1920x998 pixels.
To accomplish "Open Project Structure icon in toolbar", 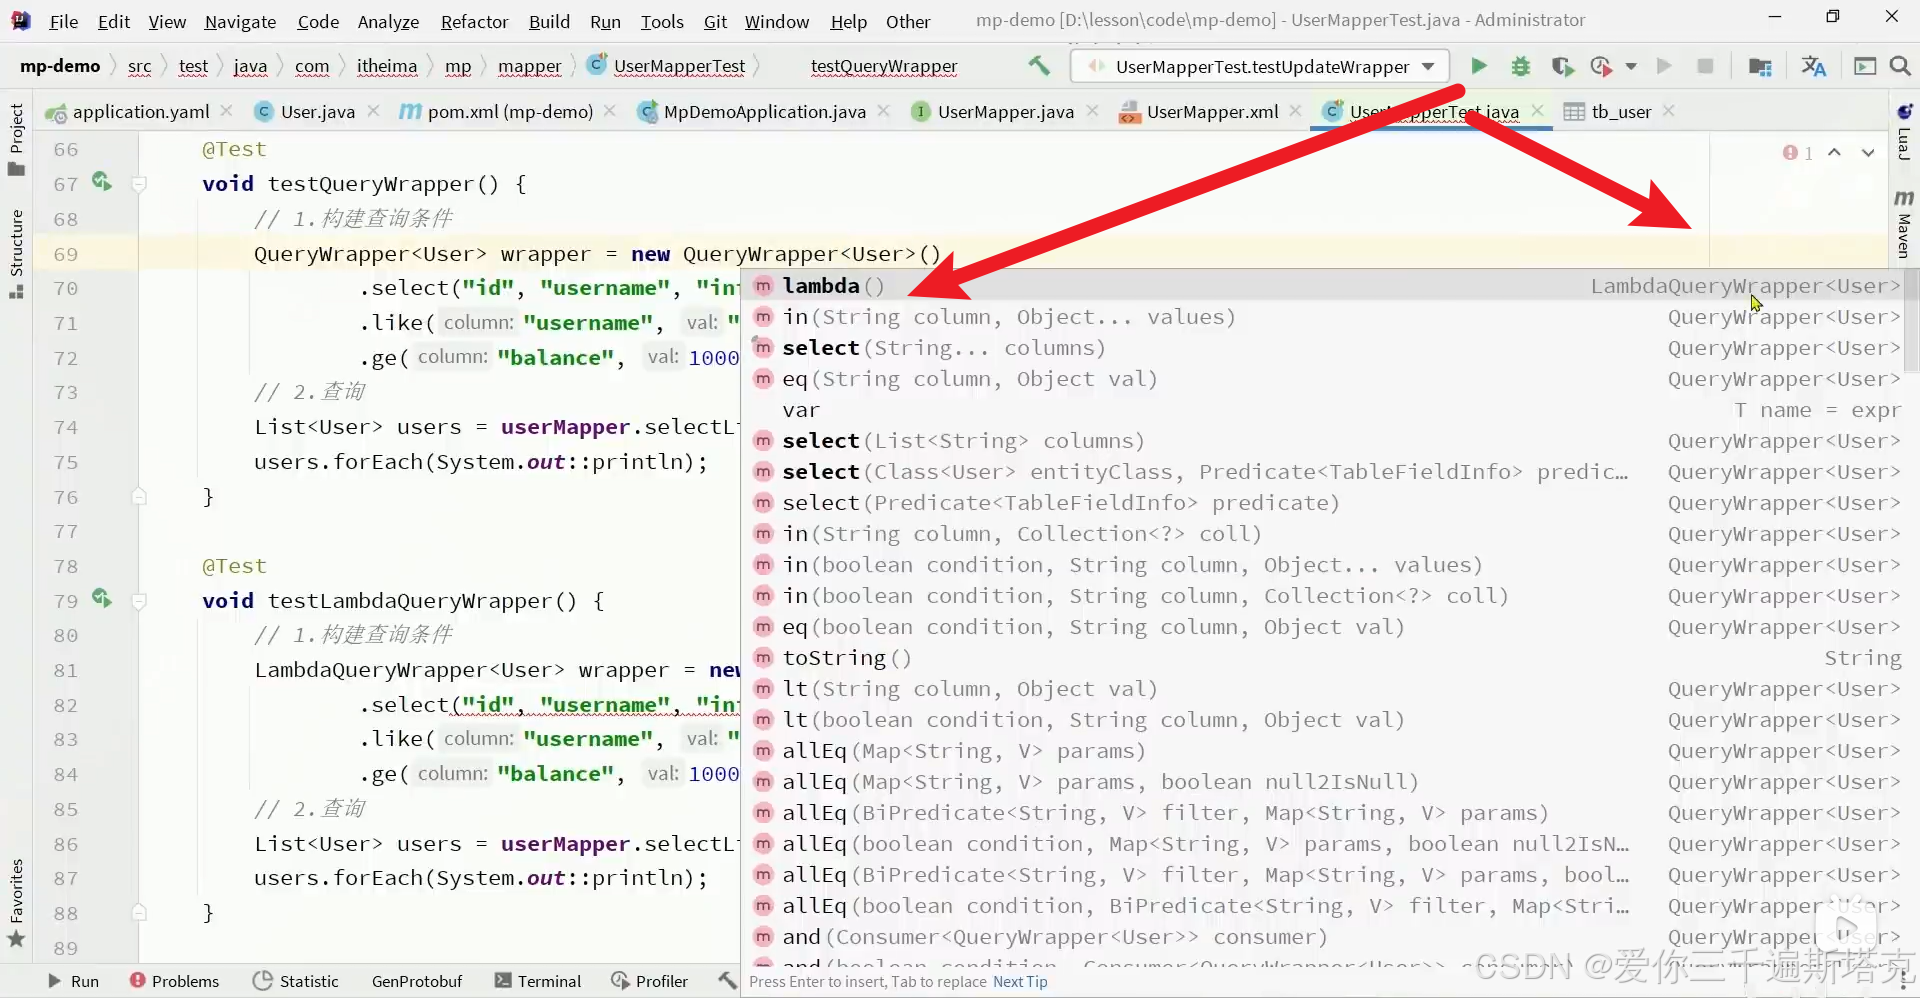I will [1760, 66].
